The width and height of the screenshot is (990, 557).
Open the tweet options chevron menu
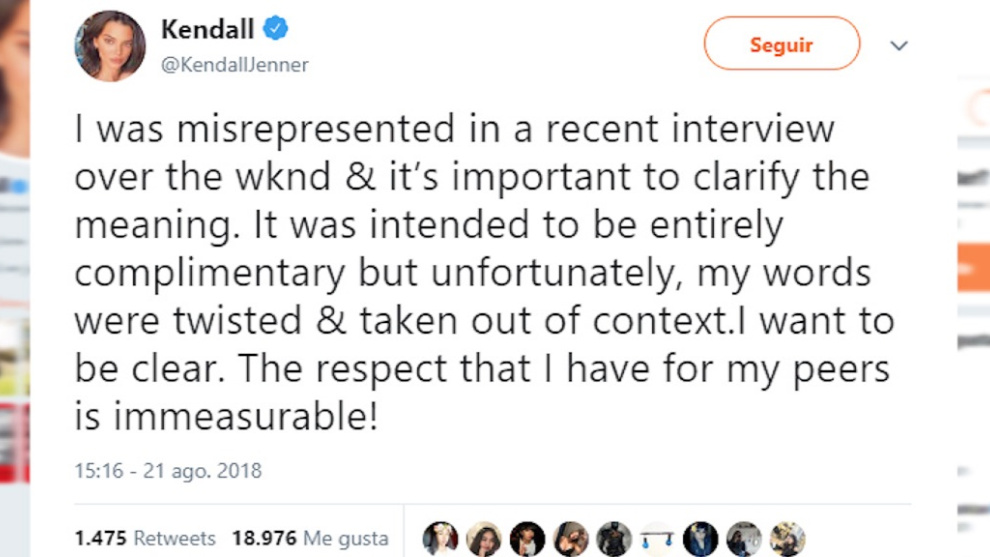[899, 46]
